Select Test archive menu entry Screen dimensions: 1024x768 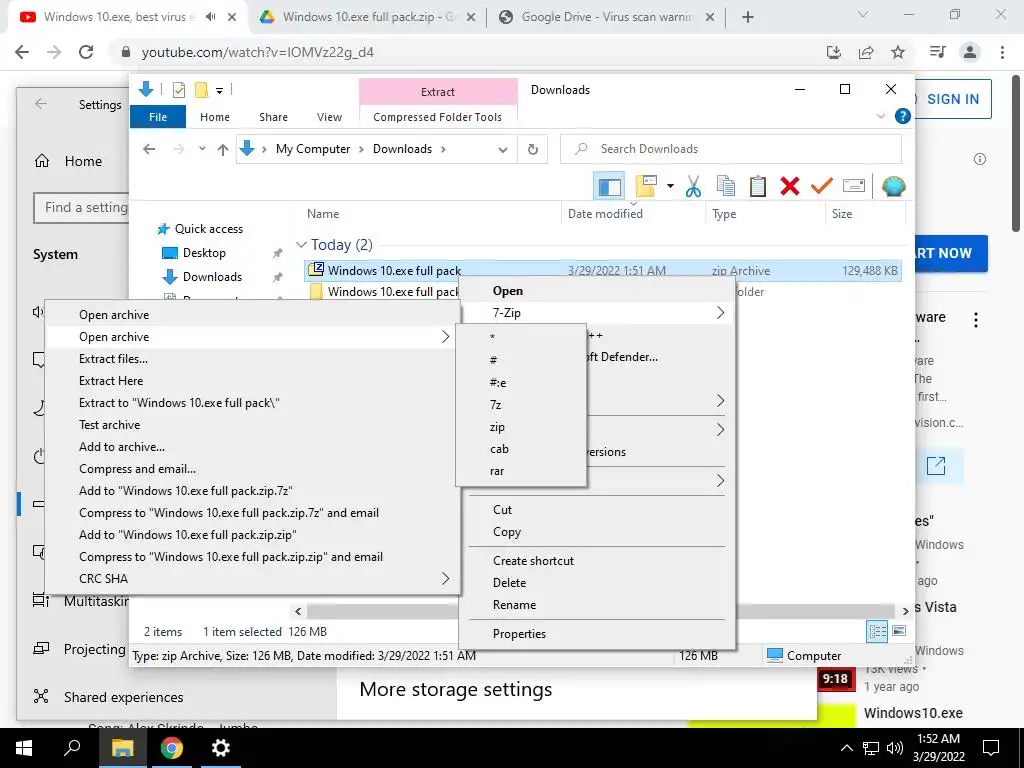(253, 424)
